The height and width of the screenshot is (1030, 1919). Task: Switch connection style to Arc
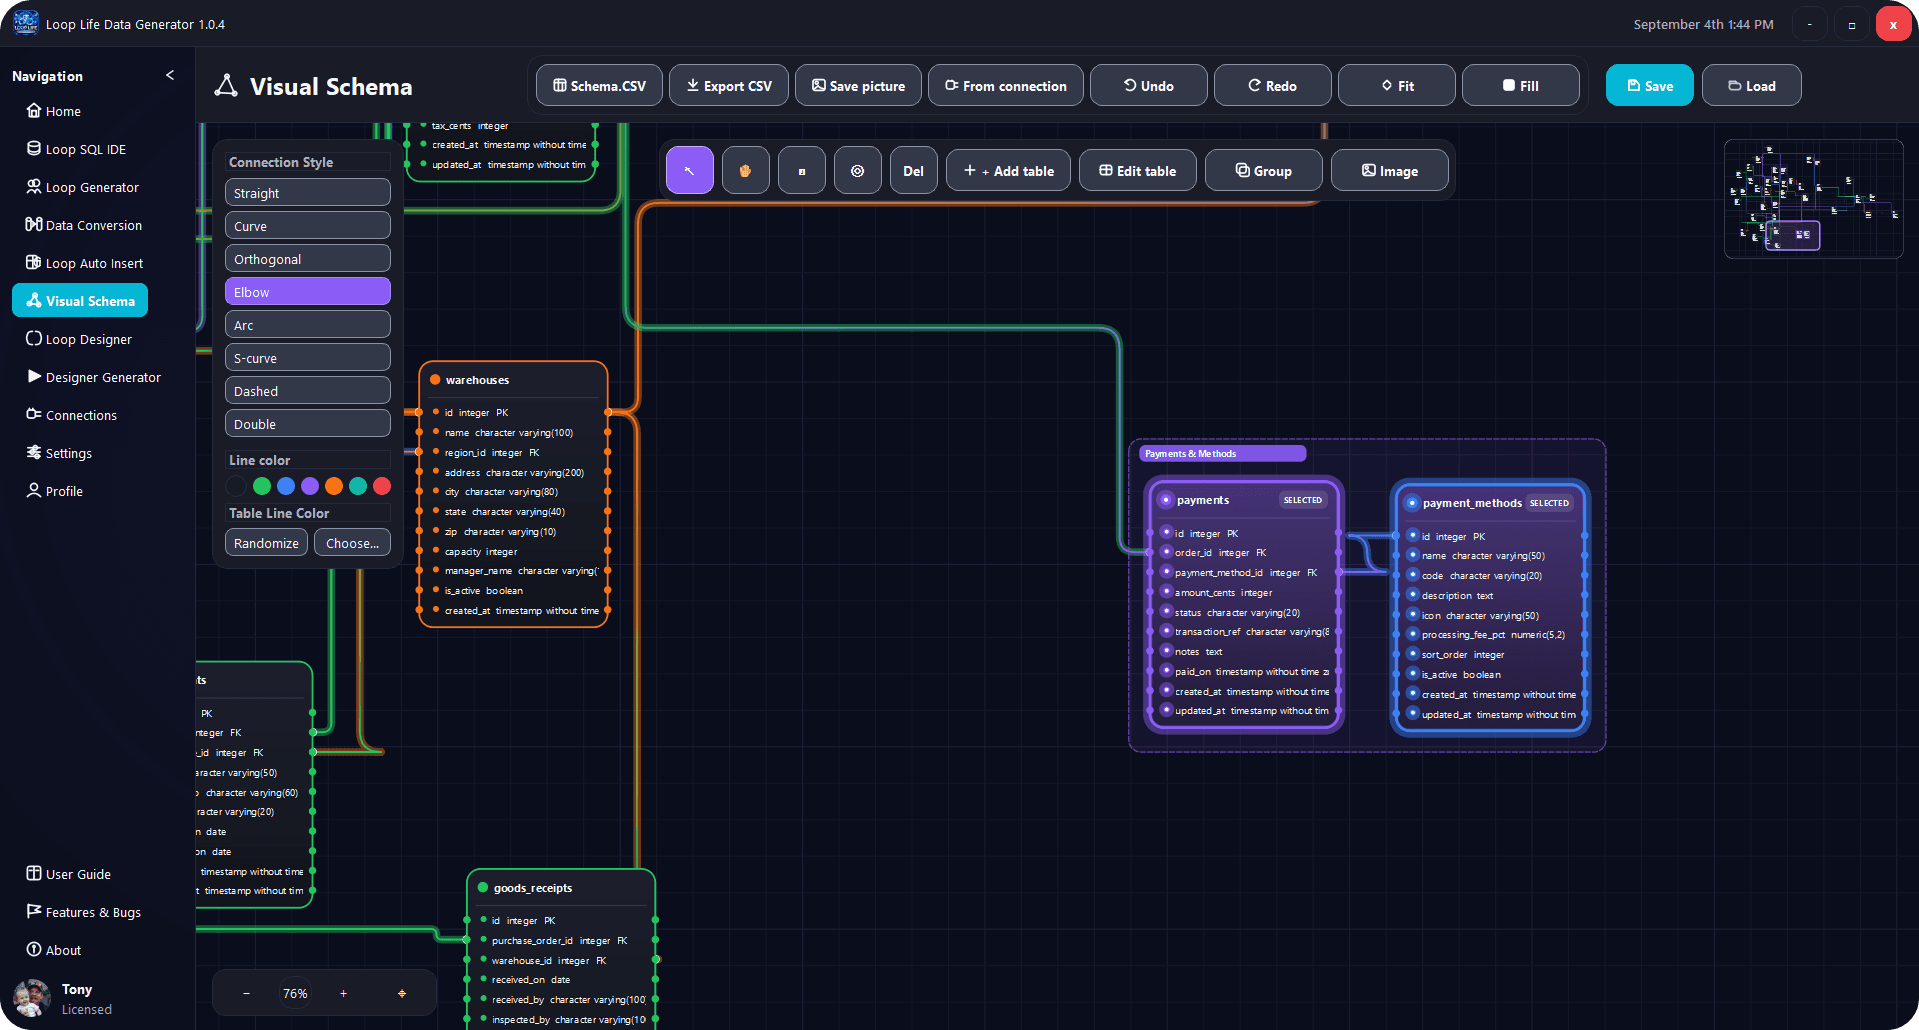308,325
